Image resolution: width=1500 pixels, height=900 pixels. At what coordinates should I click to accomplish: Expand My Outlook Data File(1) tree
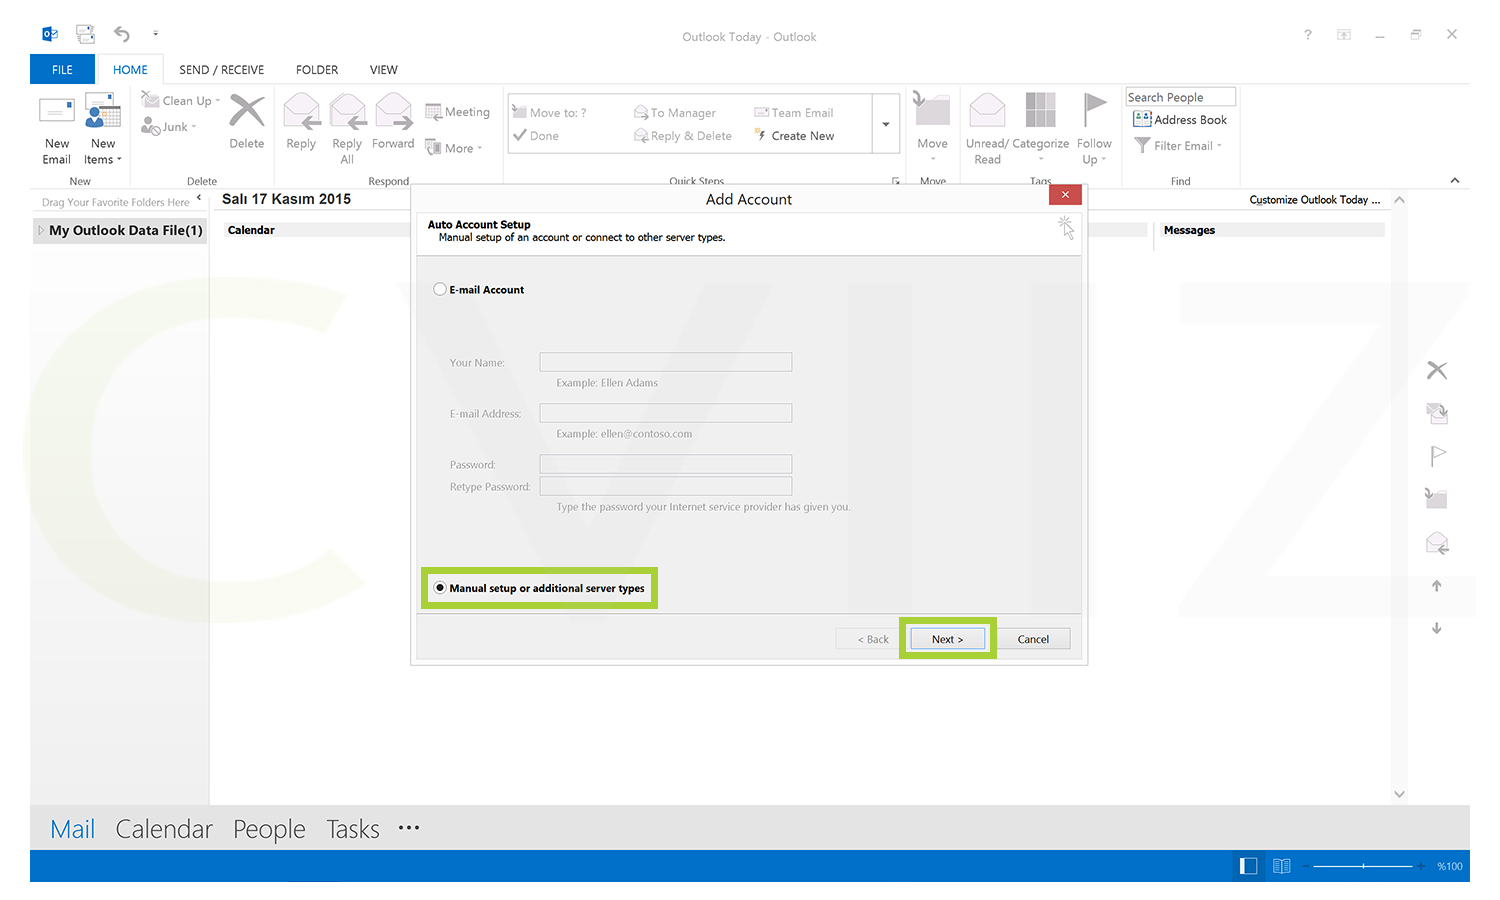tap(41, 230)
